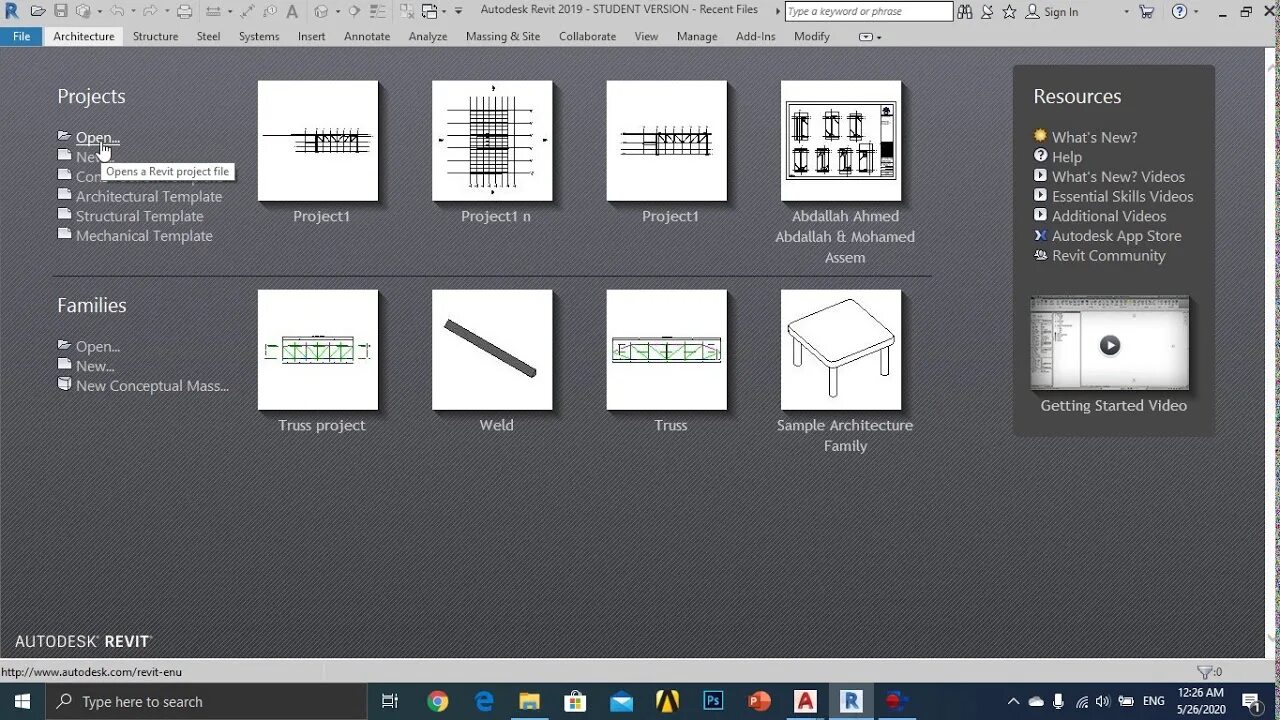The image size is (1280, 720).
Task: Click the Revit 'R' application logo
Action: tap(12, 11)
